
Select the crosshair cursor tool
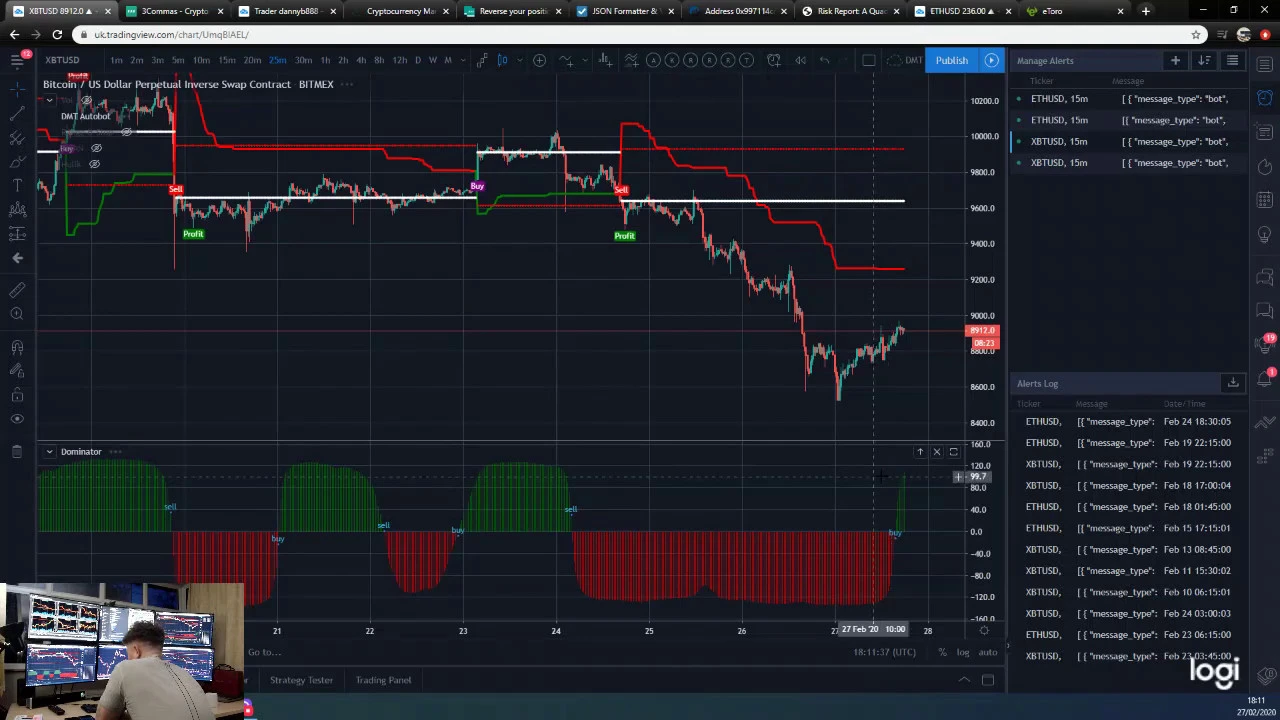(17, 90)
